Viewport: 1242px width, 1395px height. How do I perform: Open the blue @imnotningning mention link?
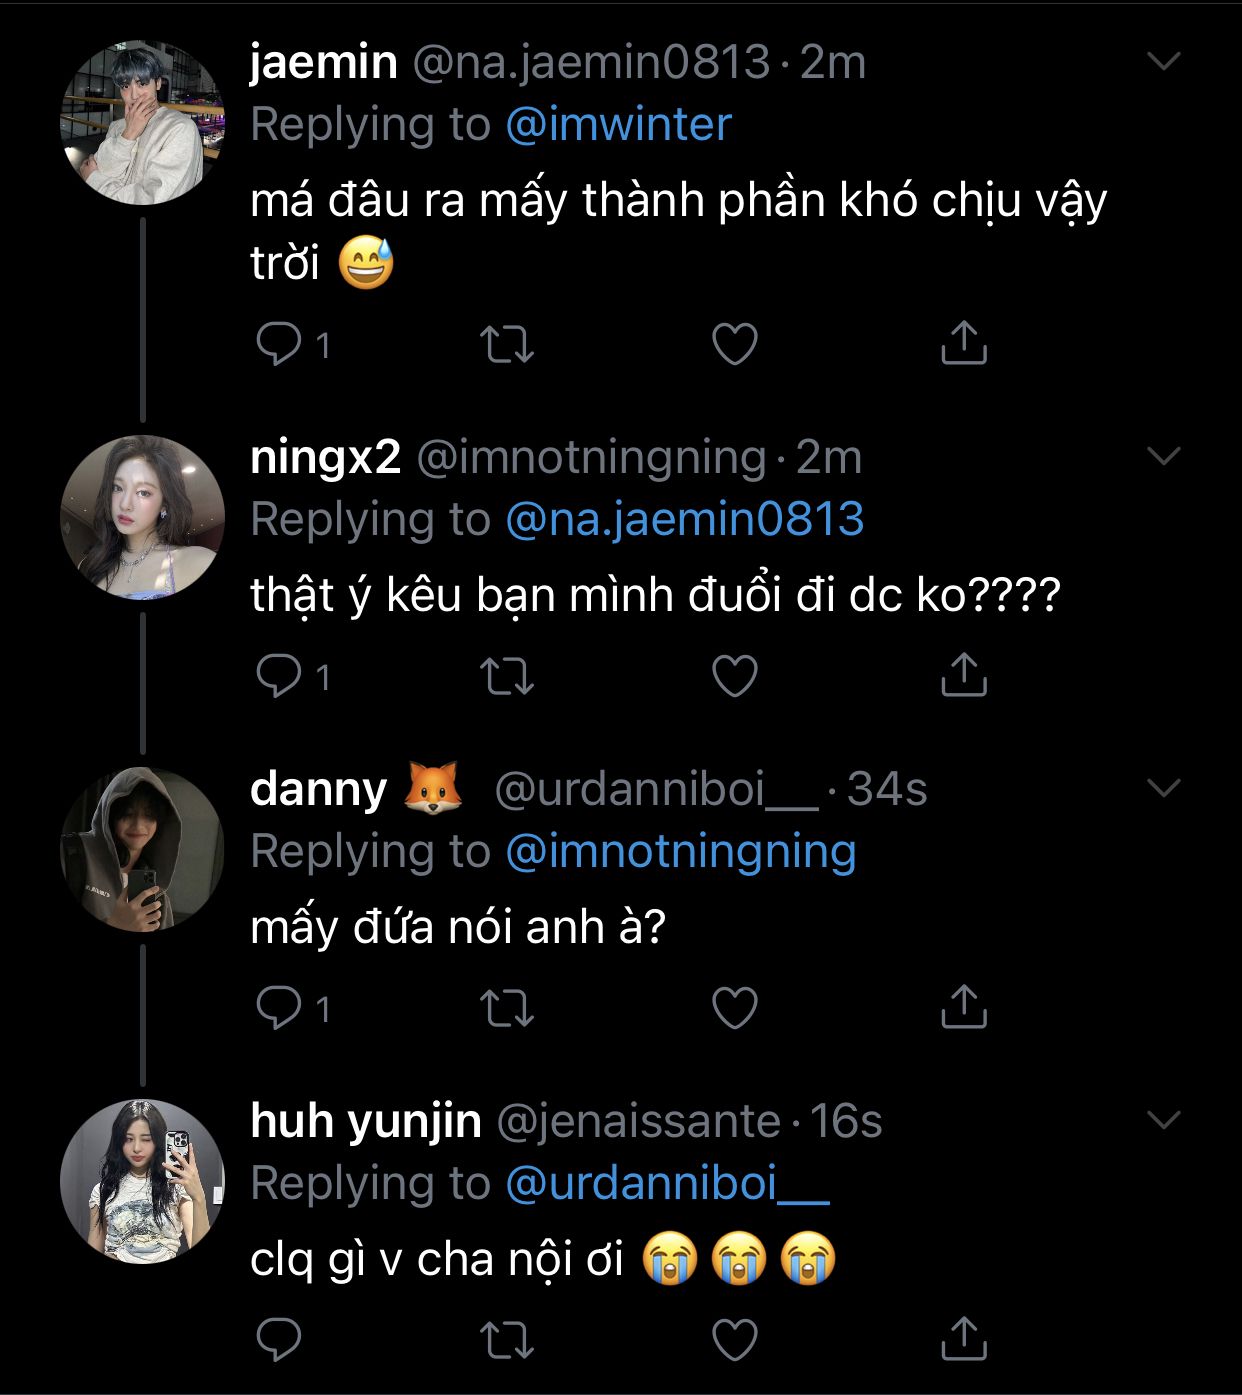(x=681, y=852)
